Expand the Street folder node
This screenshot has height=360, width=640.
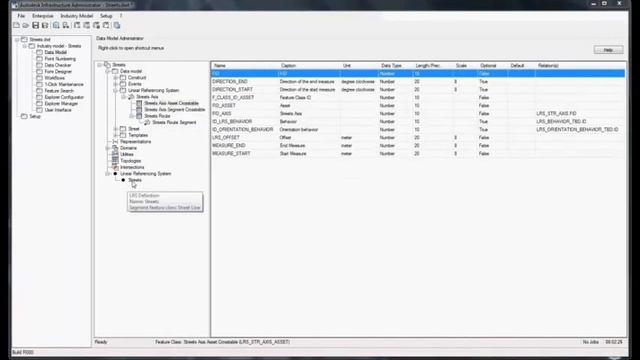click(x=116, y=129)
